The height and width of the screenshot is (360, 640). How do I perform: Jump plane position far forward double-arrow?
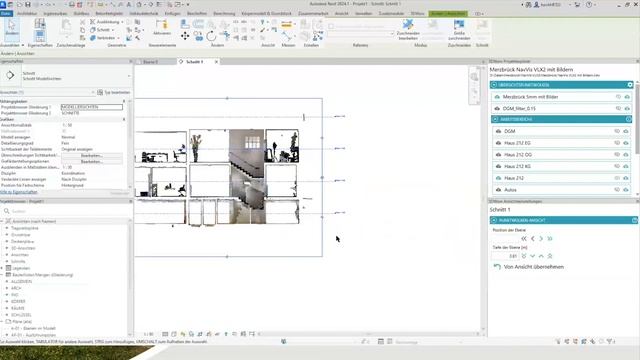point(550,238)
